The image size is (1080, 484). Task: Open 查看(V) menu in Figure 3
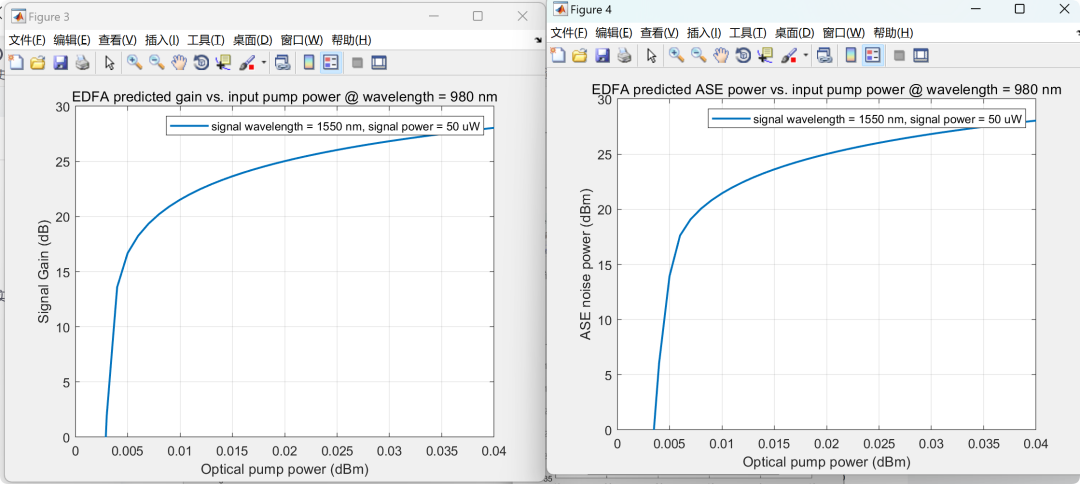pyautogui.click(x=118, y=40)
